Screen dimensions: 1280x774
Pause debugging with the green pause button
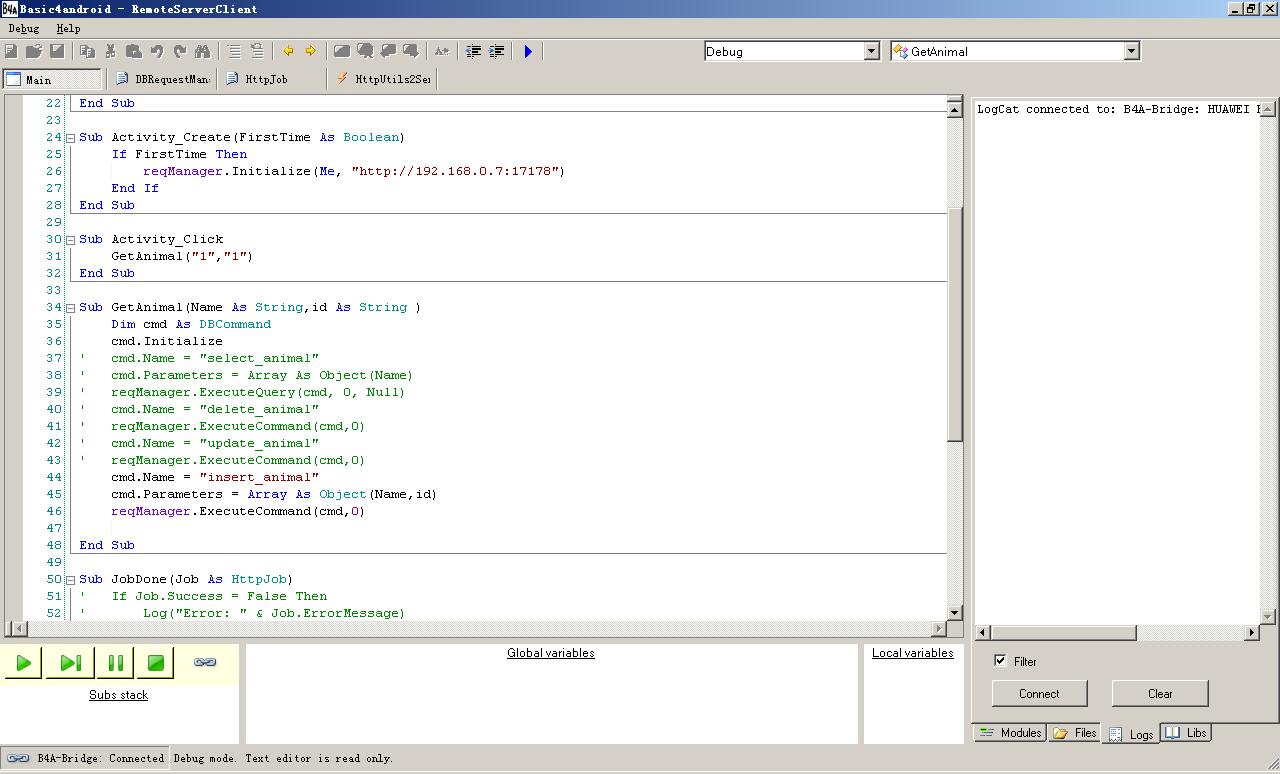(115, 662)
